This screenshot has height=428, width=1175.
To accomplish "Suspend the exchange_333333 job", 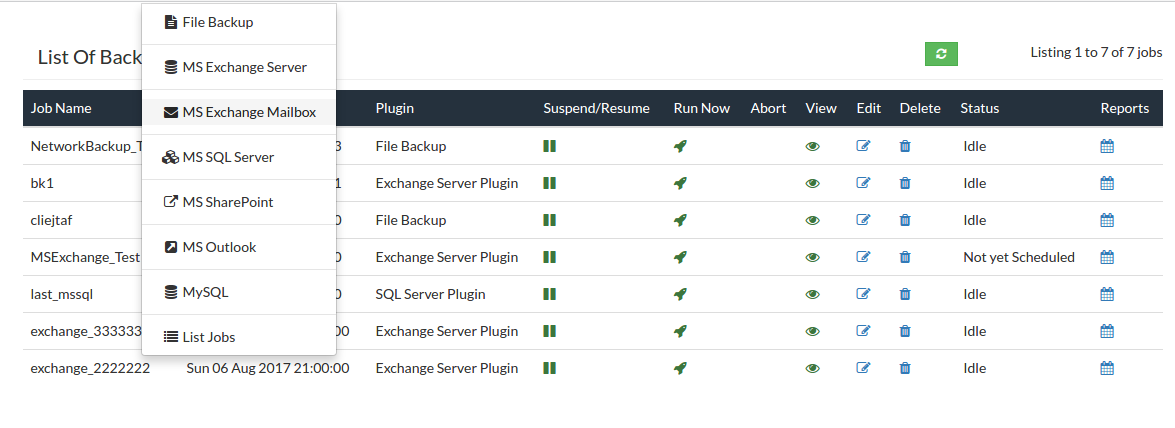I will point(549,331).
